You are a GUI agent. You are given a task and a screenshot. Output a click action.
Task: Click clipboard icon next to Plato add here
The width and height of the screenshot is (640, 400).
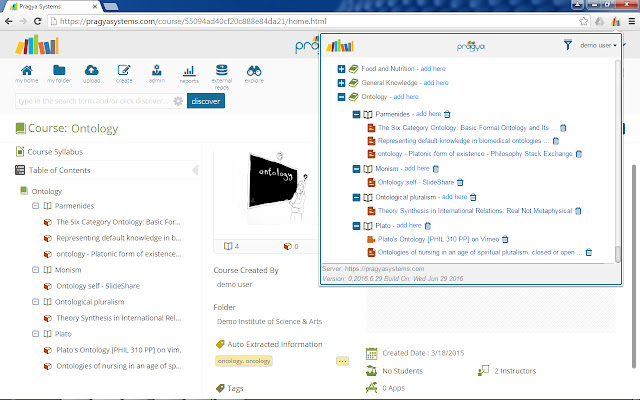(x=428, y=226)
